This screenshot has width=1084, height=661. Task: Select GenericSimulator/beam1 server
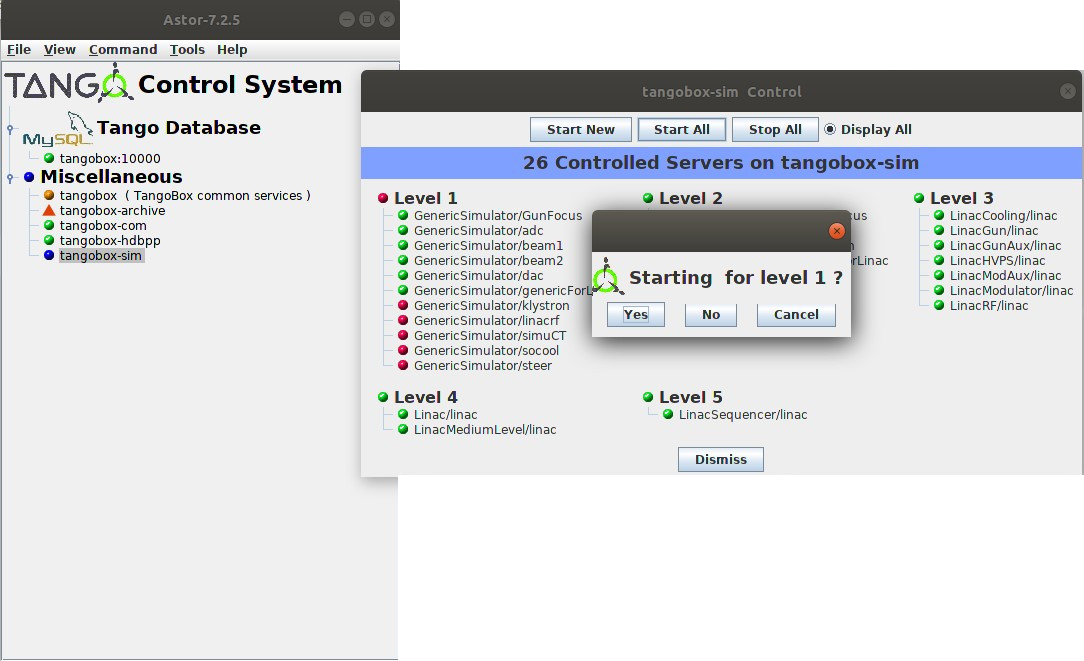(x=488, y=245)
